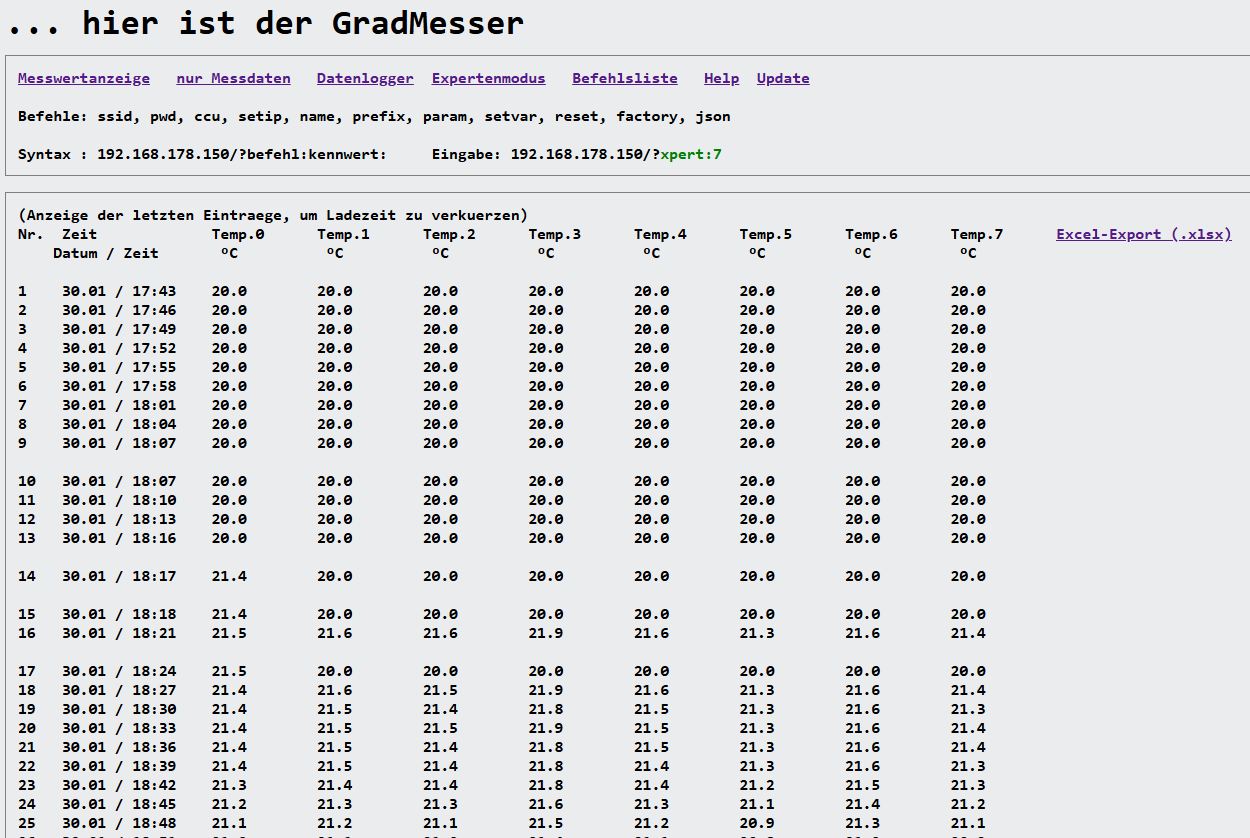Click the Temp.0 column header

(238, 234)
